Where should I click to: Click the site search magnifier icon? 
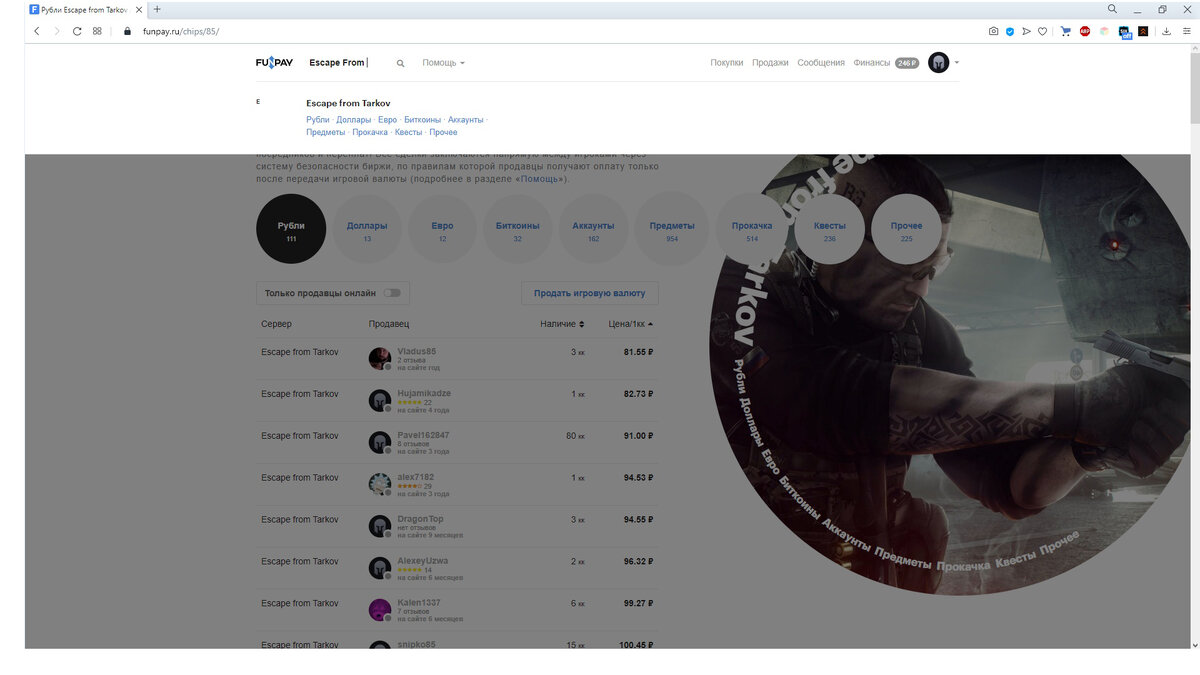(x=401, y=63)
